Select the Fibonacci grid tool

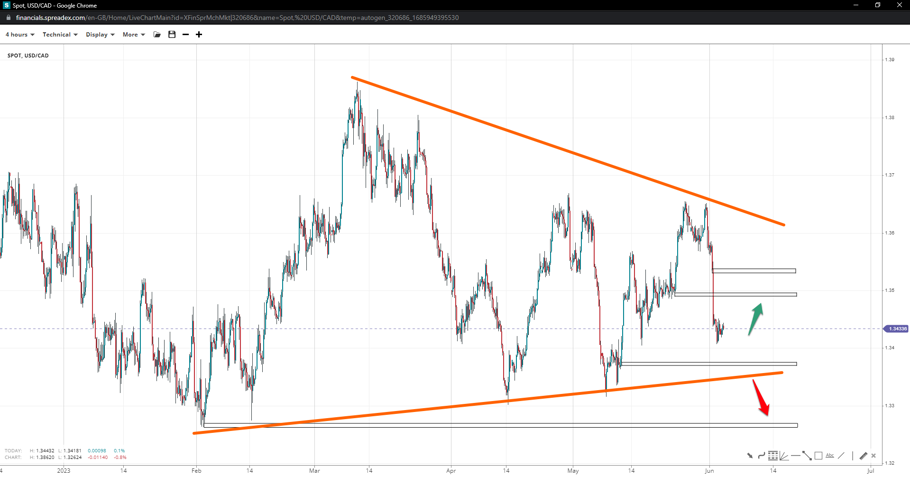[x=773, y=456]
